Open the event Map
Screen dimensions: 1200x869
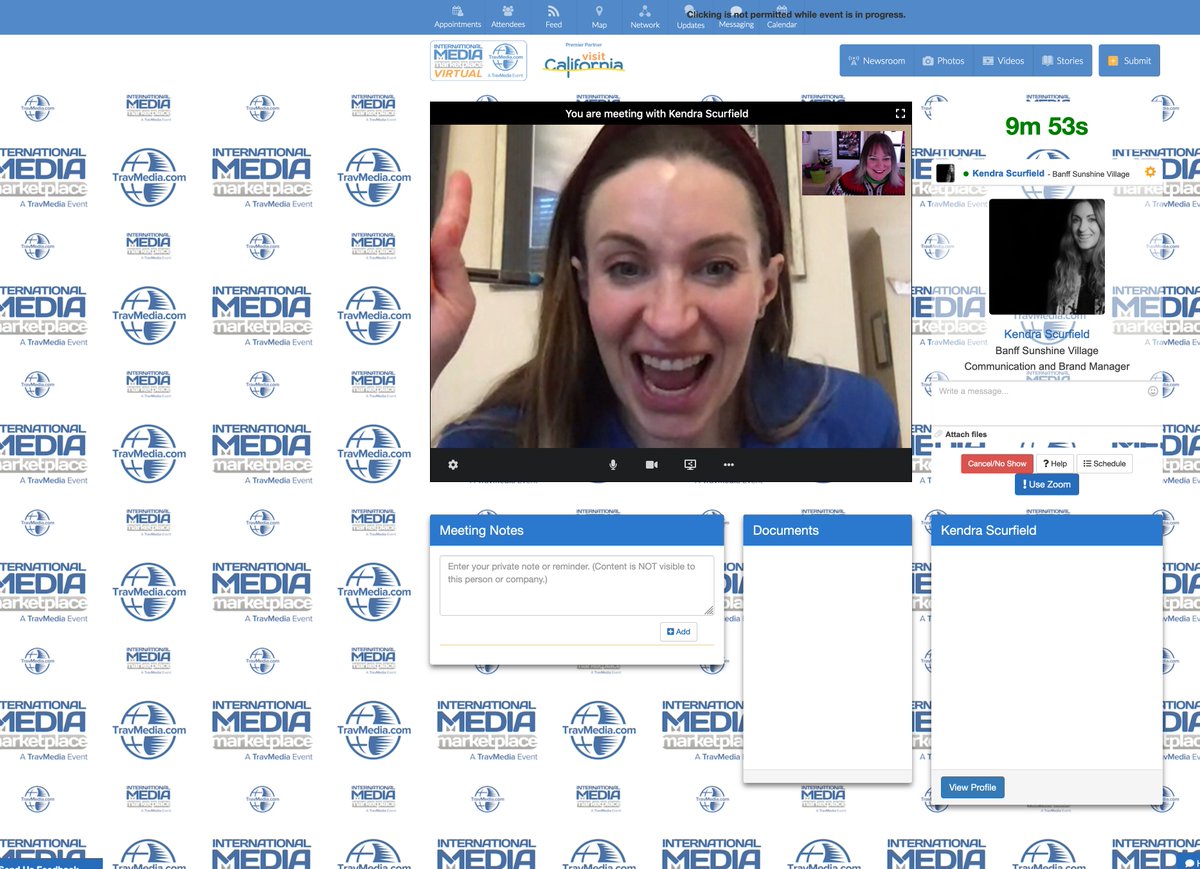point(599,16)
